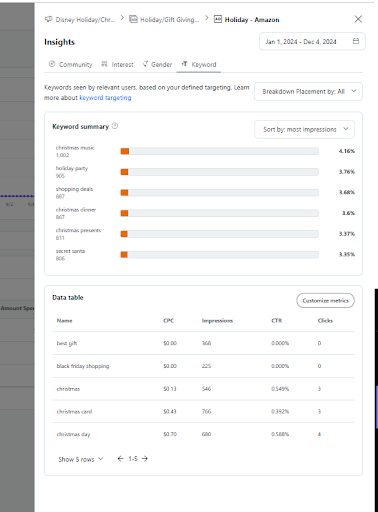Click the christmas presents keyword label
Screen dimensions: 378x512
click(x=78, y=230)
